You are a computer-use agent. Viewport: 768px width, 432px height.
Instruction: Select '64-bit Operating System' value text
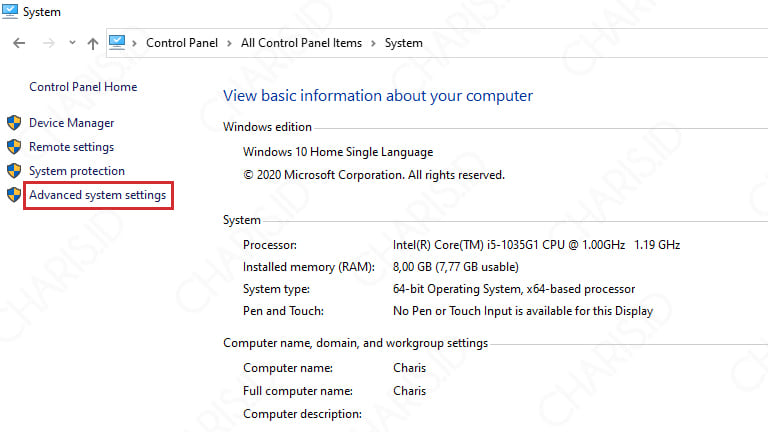pos(514,289)
